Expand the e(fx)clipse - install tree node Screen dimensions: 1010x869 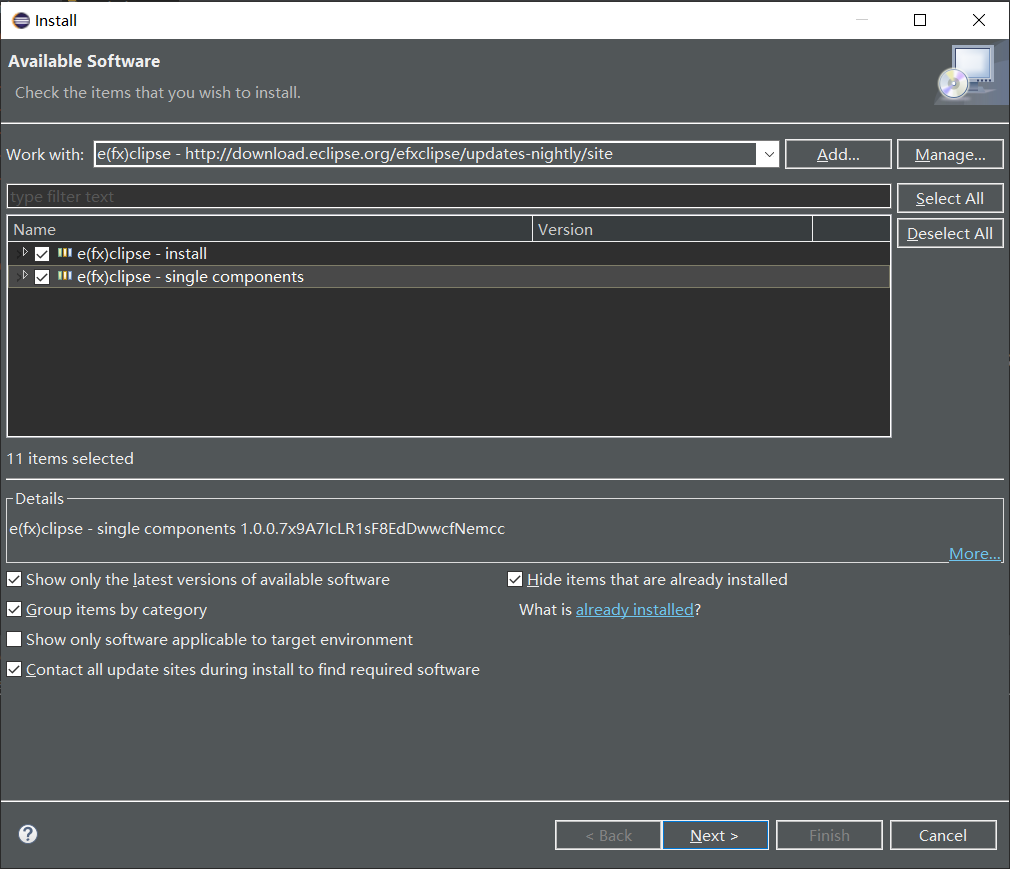pos(24,253)
